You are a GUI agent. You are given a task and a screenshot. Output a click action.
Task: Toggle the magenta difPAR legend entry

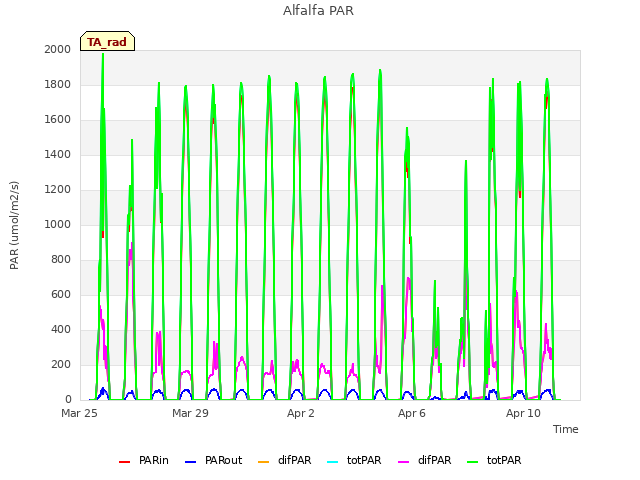click(x=424, y=460)
